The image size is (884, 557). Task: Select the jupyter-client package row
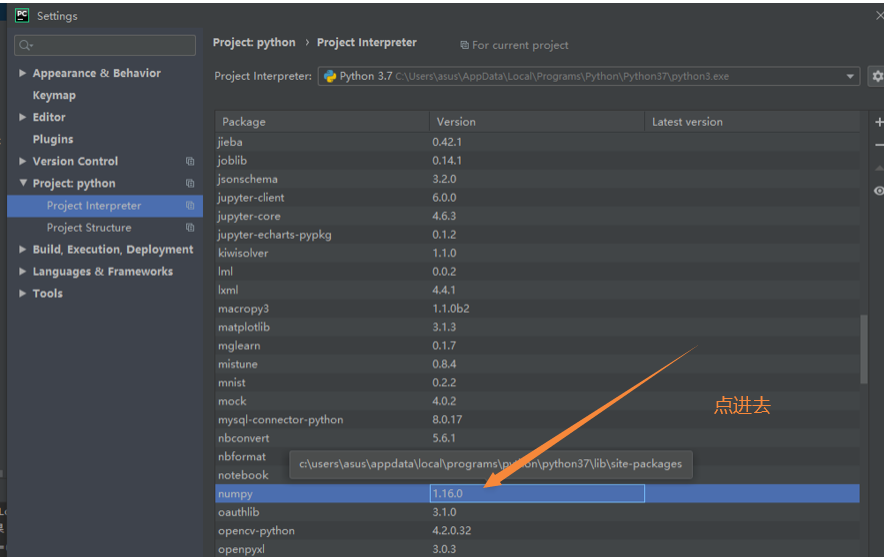(x=537, y=198)
